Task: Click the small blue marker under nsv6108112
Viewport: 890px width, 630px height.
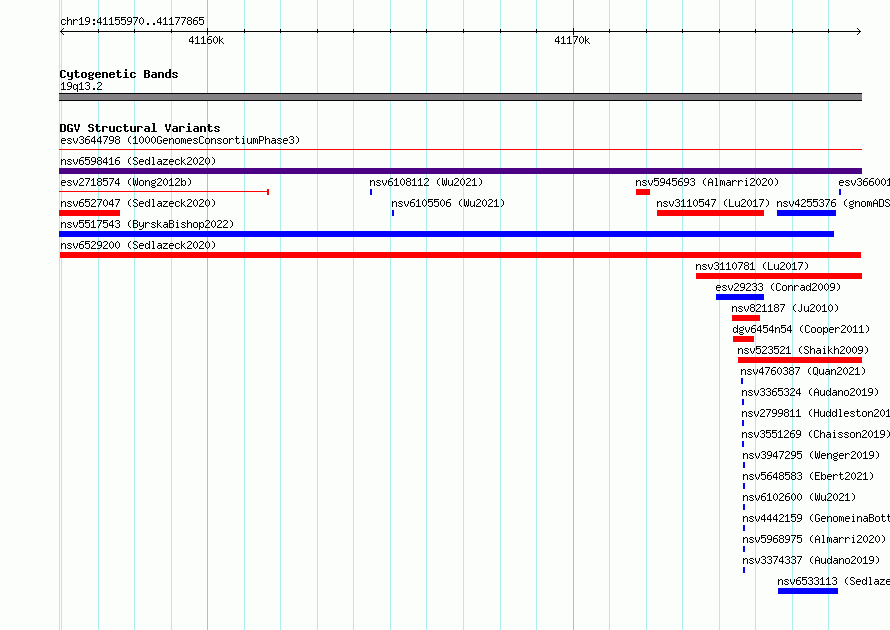Action: pos(371,192)
